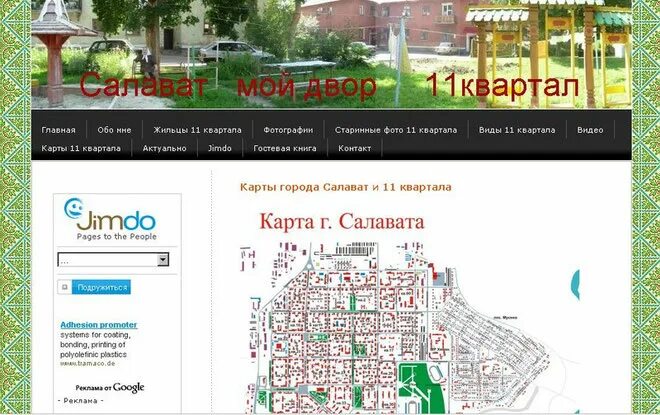Click the small share icon beside Поделиться
Image resolution: width=660 pixels, height=415 pixels.
pyautogui.click(x=64, y=287)
